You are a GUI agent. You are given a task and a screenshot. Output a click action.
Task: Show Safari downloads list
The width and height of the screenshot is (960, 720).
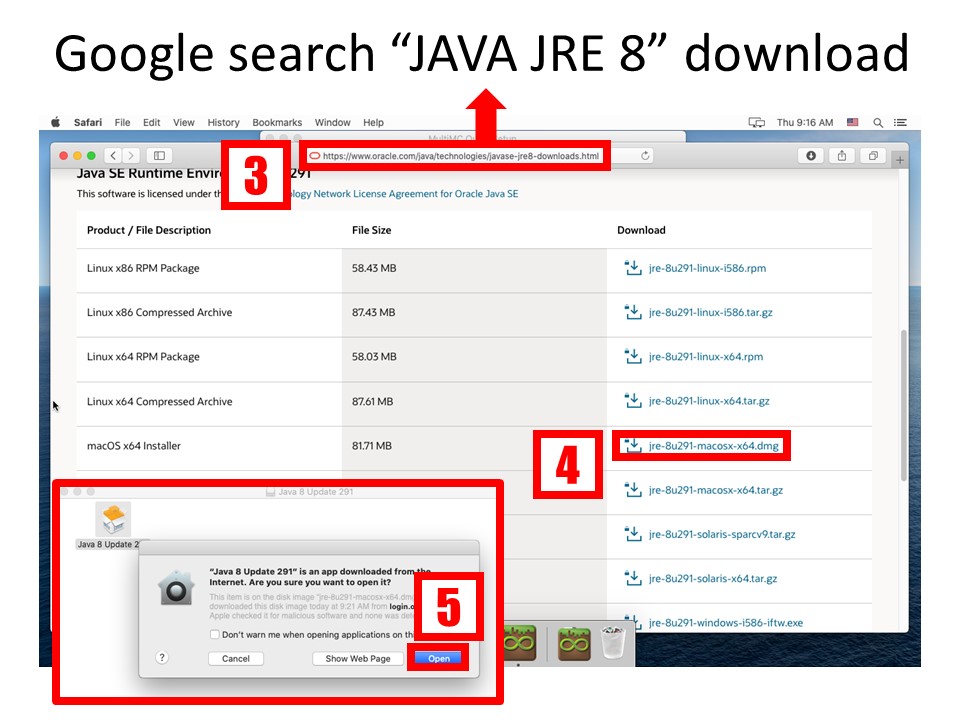[811, 156]
